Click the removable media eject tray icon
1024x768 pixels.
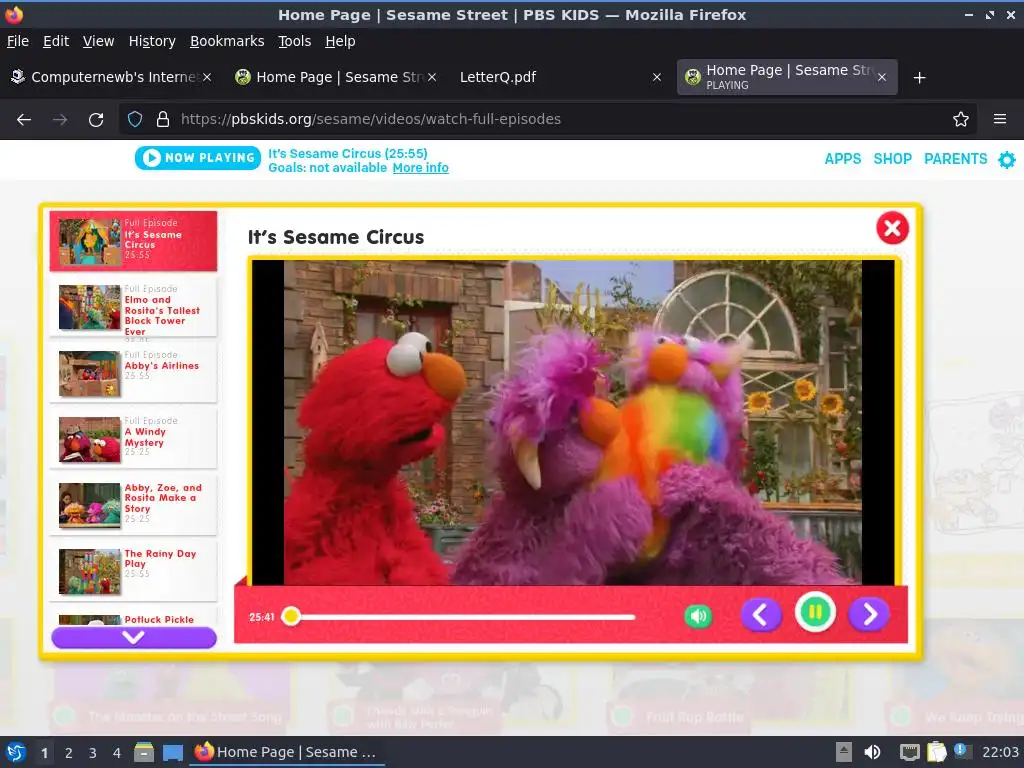[x=844, y=752]
